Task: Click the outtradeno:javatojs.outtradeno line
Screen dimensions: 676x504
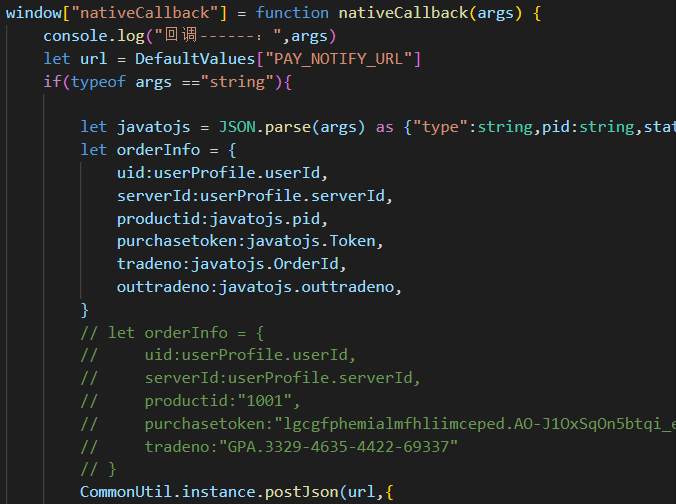Action: 258,288
